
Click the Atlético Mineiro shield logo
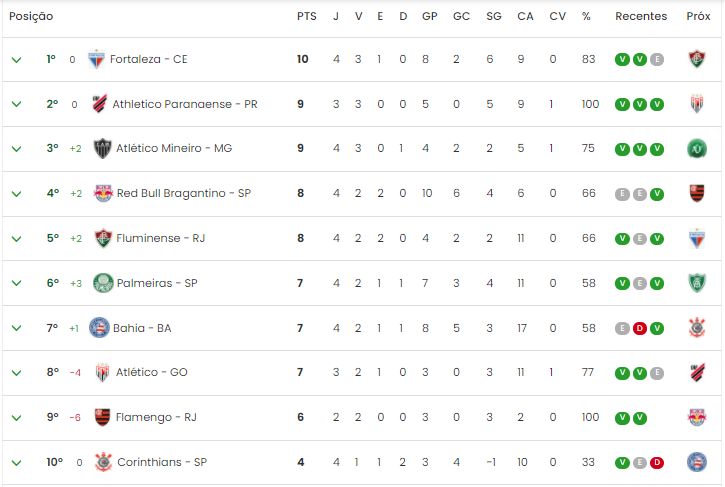(102, 148)
